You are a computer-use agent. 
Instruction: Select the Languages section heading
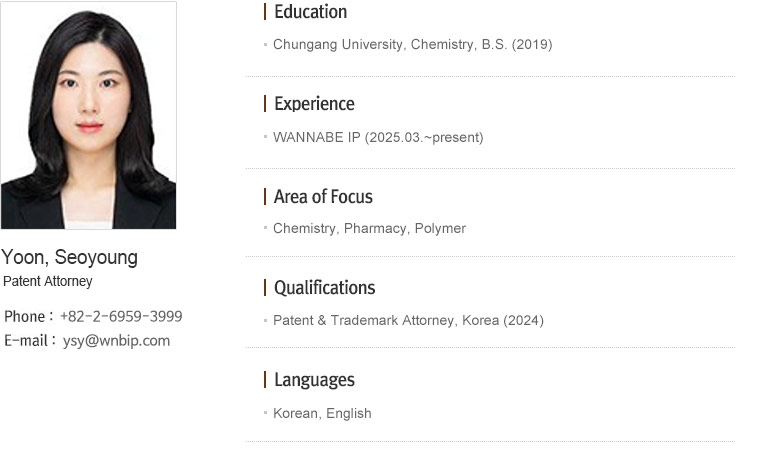[314, 380]
